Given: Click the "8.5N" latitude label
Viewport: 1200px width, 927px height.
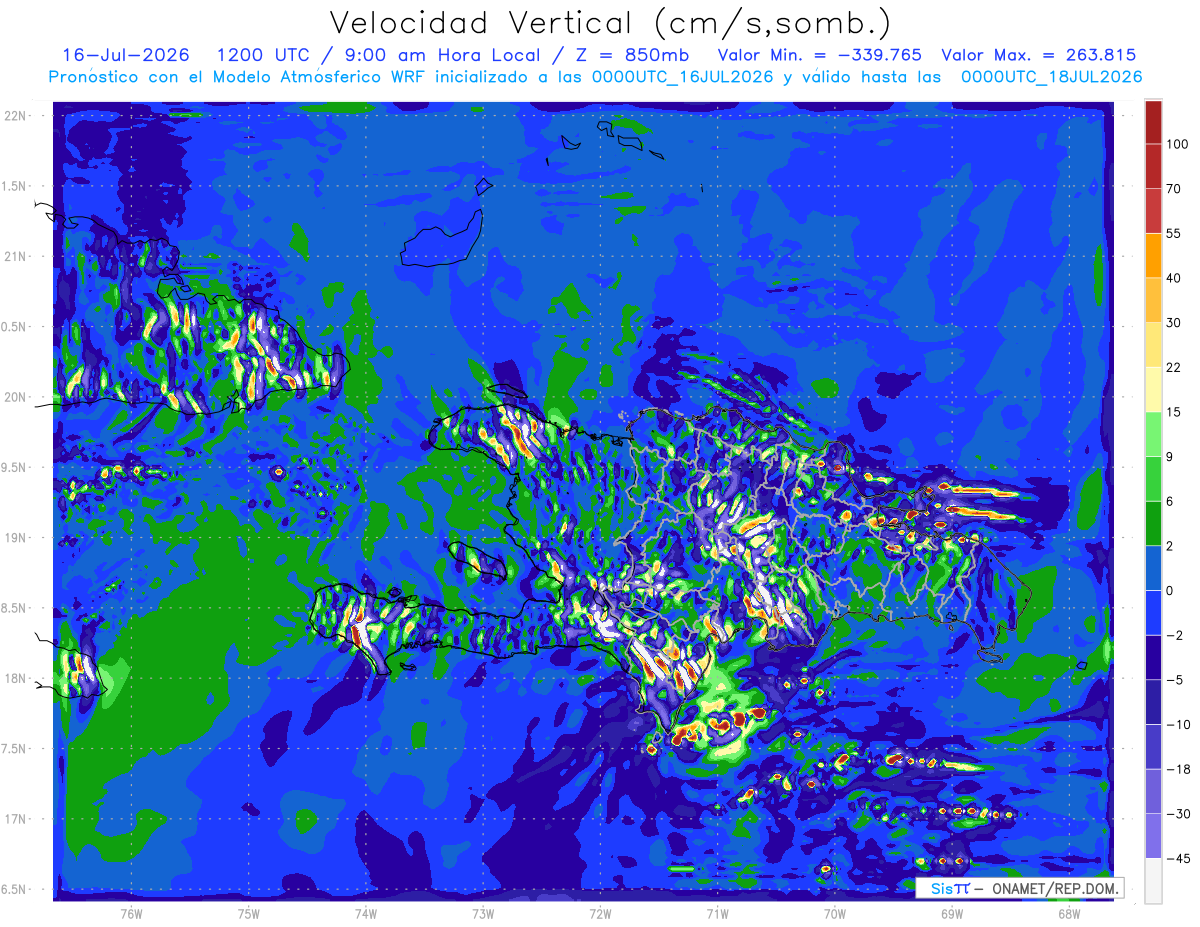Looking at the screenshot, I should pyautogui.click(x=14, y=608).
